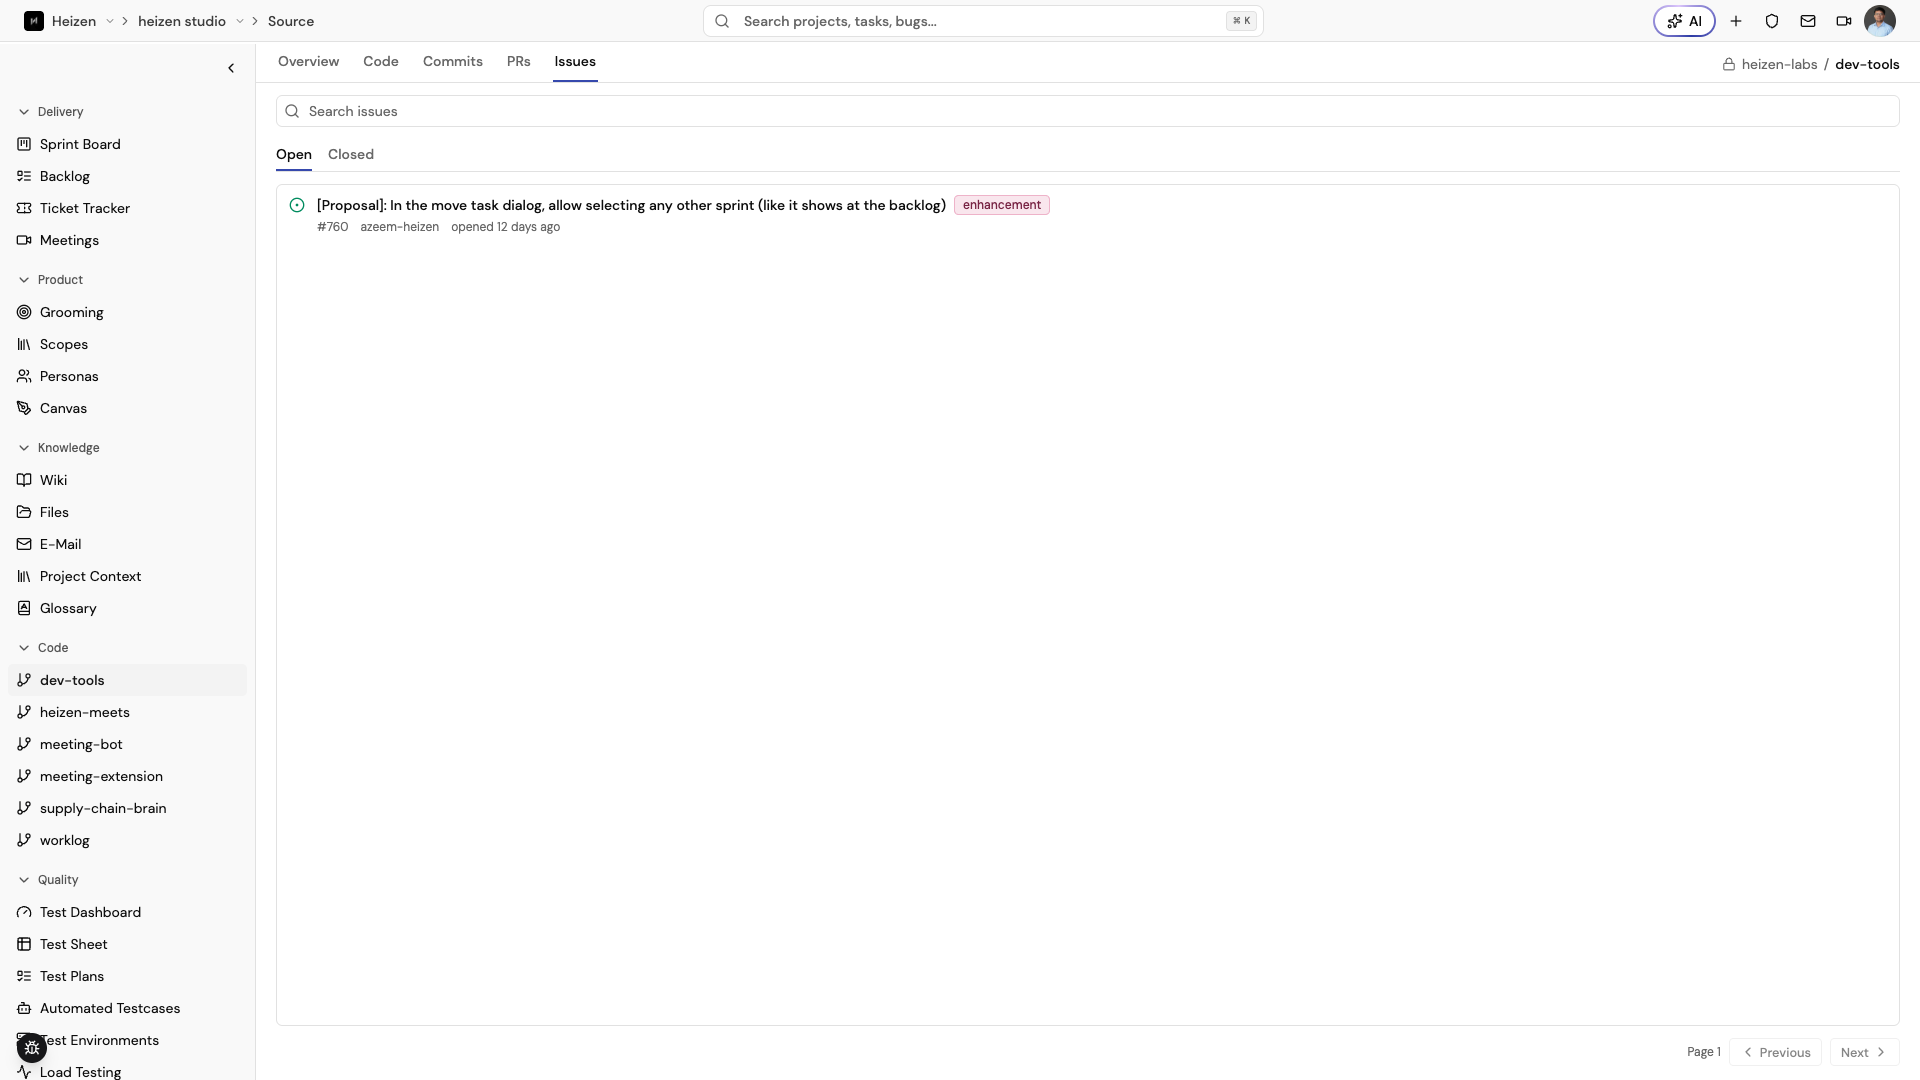
Task: Collapse the Product section
Action: coord(50,280)
